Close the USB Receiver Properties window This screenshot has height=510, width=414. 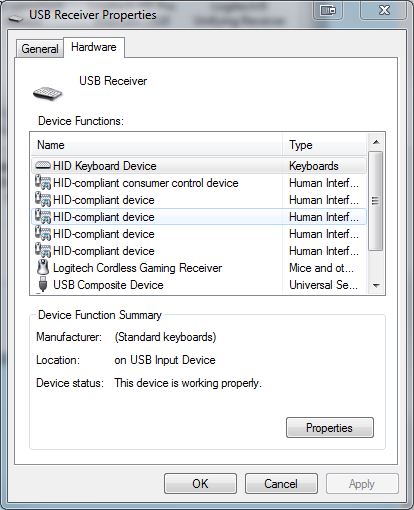[x=384, y=11]
